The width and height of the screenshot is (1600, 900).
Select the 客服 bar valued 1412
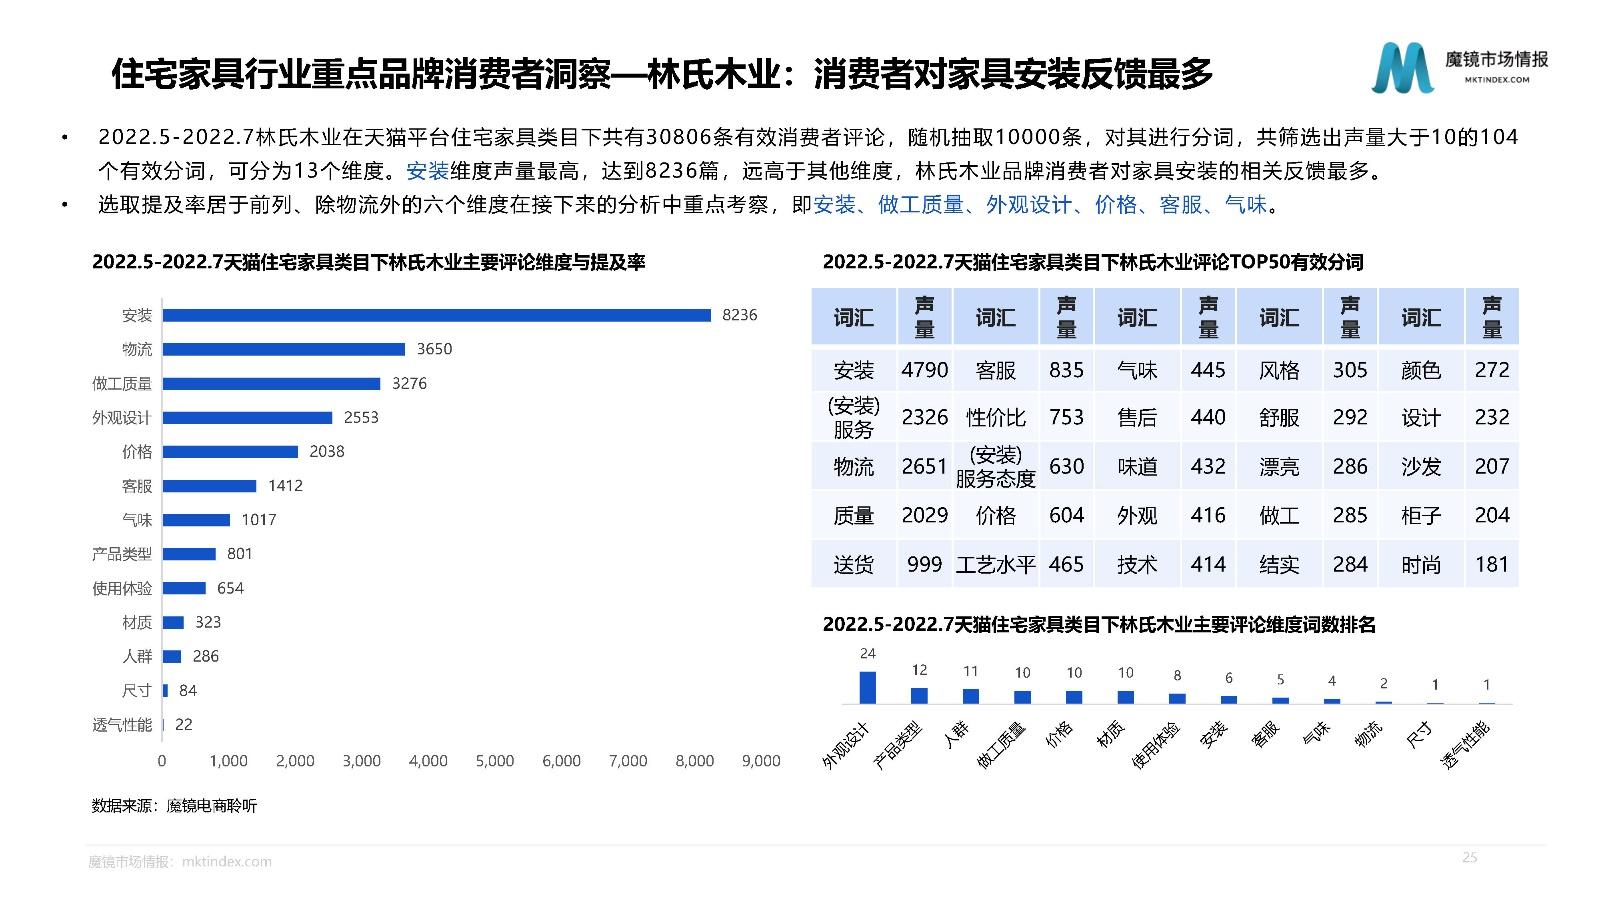[x=210, y=486]
